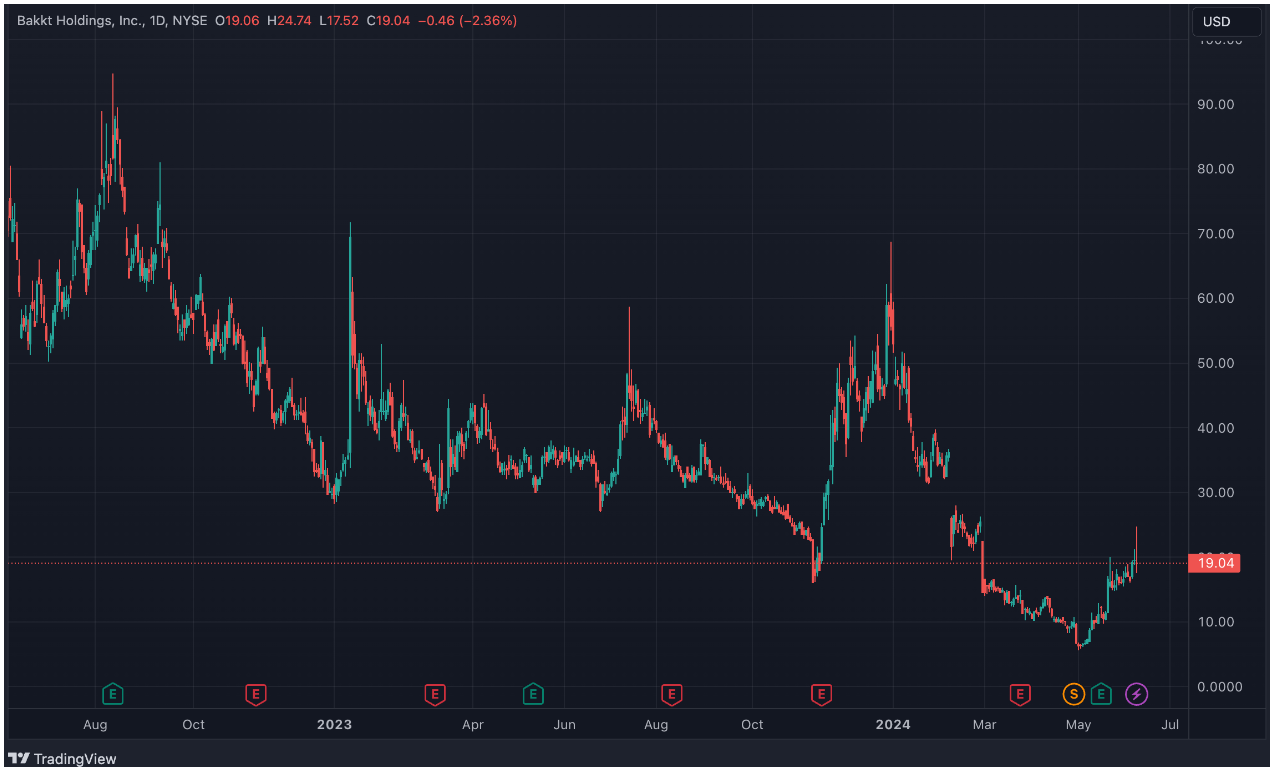Select the red earnings marker between Oct and 2024
This screenshot has width=1274, height=771.
click(821, 693)
